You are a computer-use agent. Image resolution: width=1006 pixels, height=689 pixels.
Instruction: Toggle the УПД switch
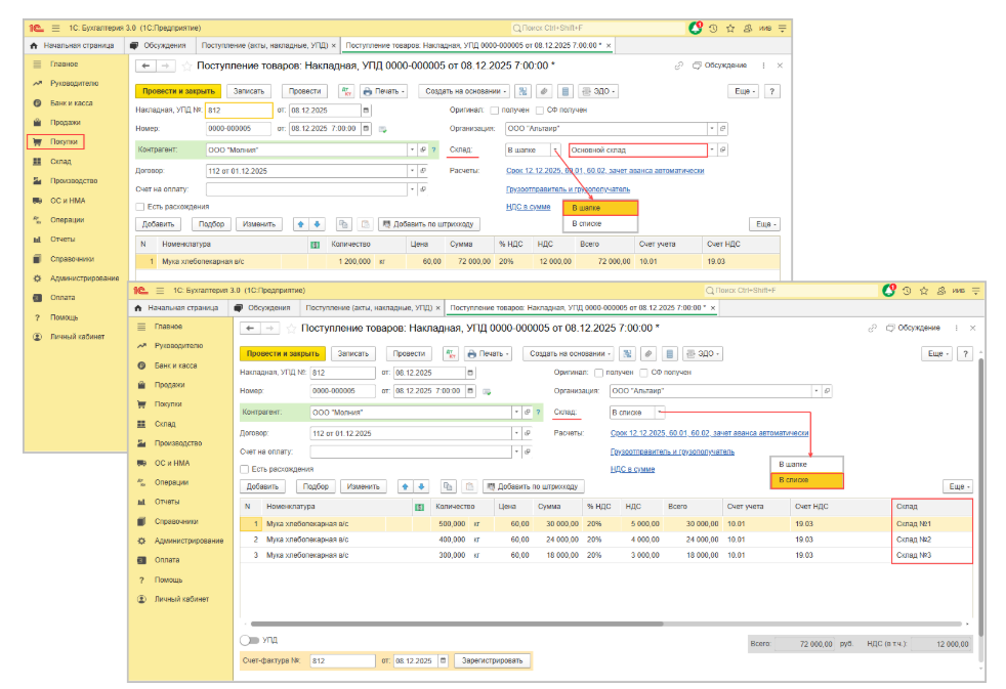click(x=249, y=640)
